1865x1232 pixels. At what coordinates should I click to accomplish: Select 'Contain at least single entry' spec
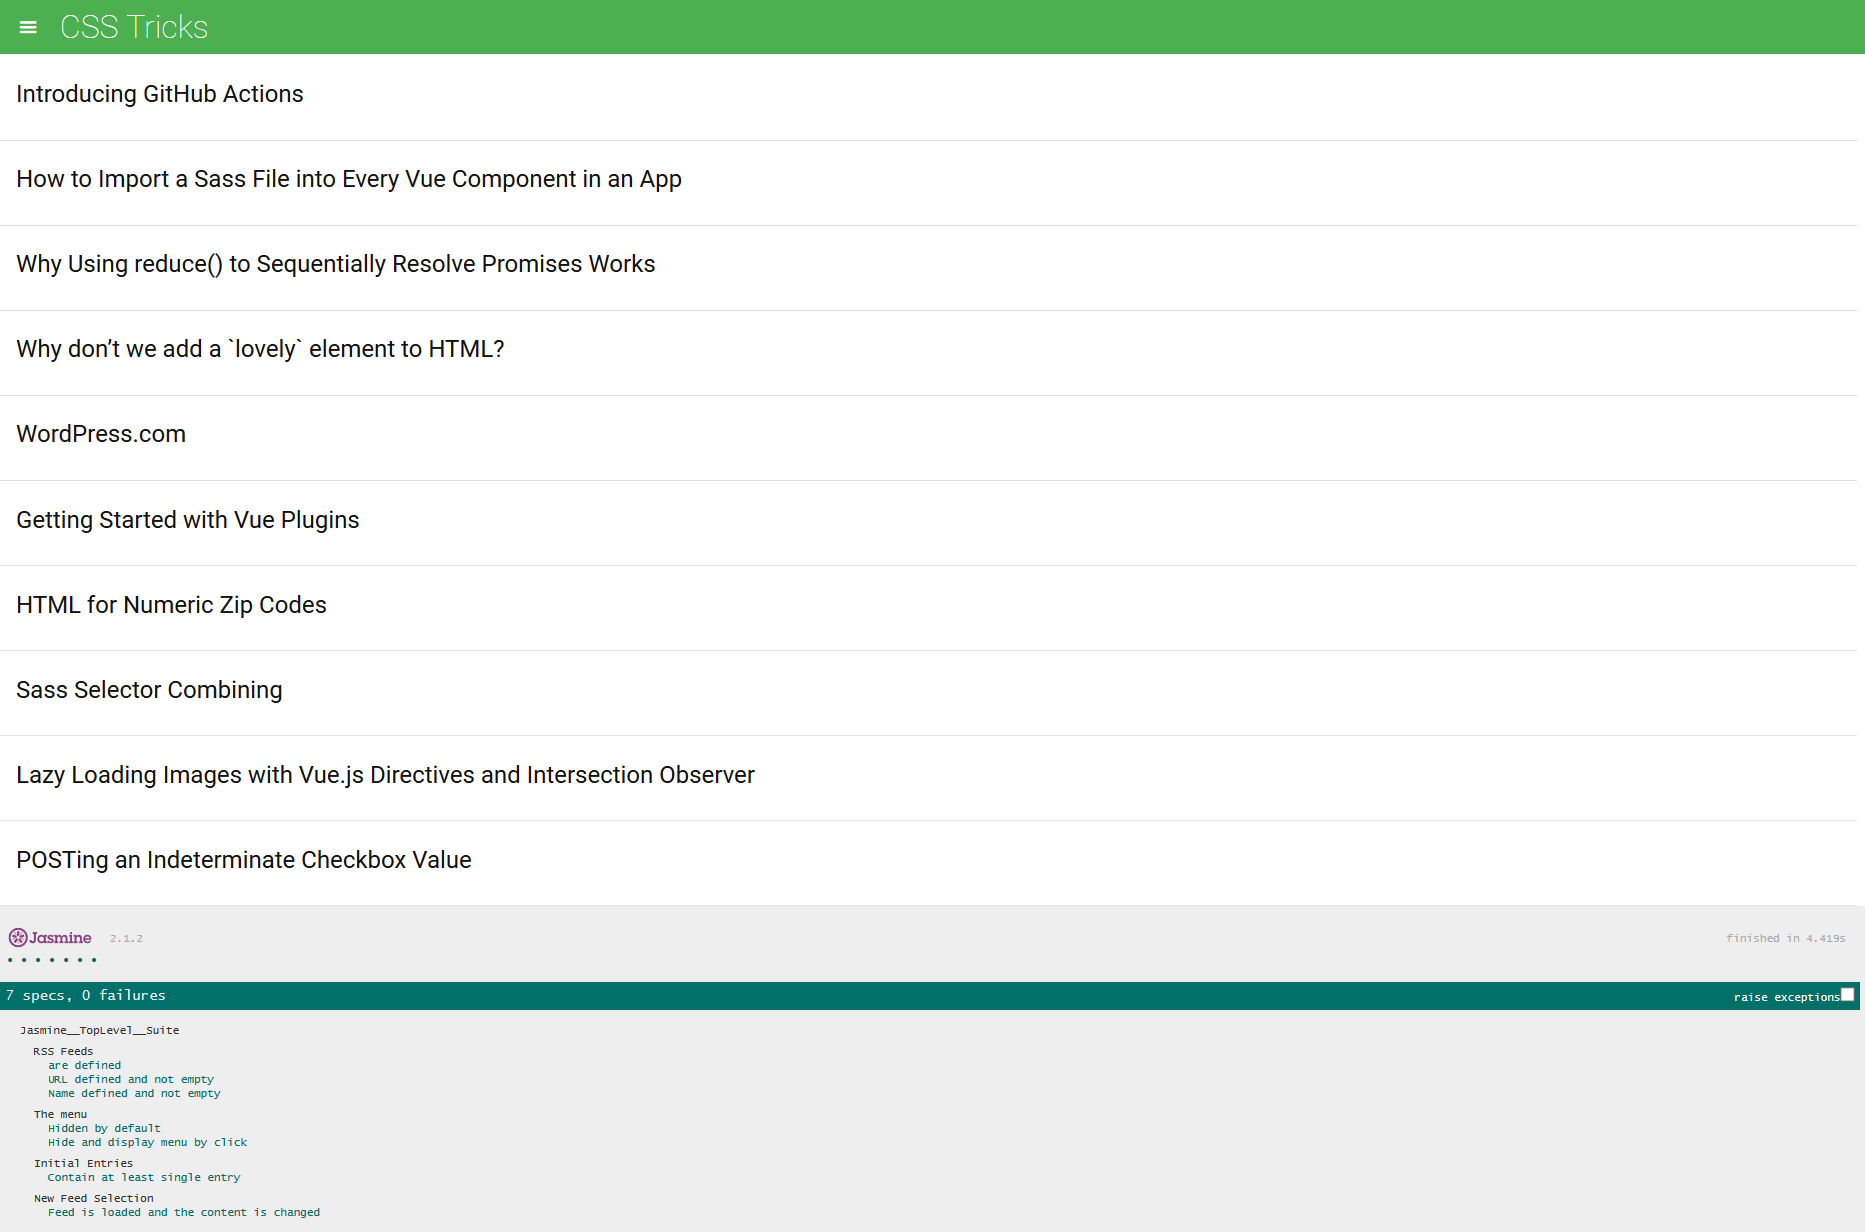point(144,1177)
